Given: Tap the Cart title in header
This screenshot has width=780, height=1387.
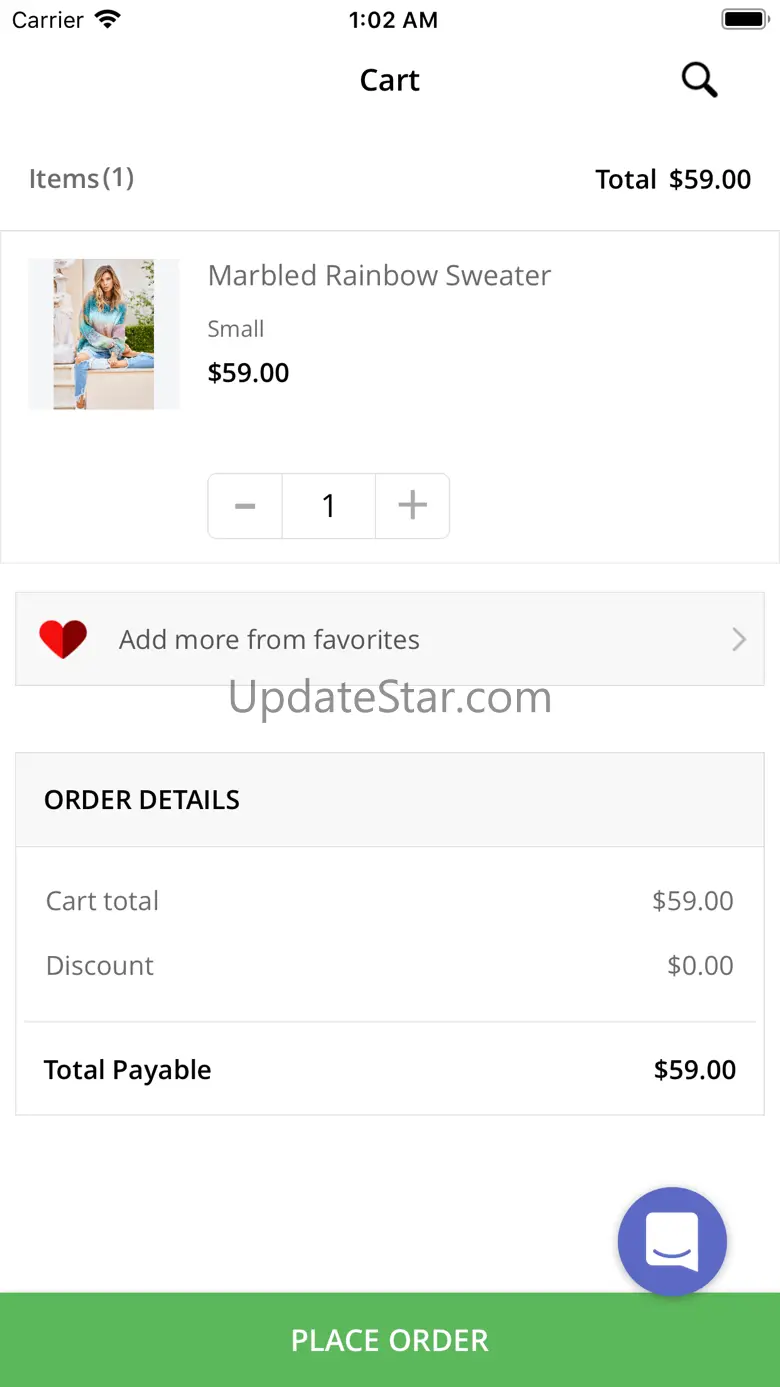Looking at the screenshot, I should [x=390, y=80].
